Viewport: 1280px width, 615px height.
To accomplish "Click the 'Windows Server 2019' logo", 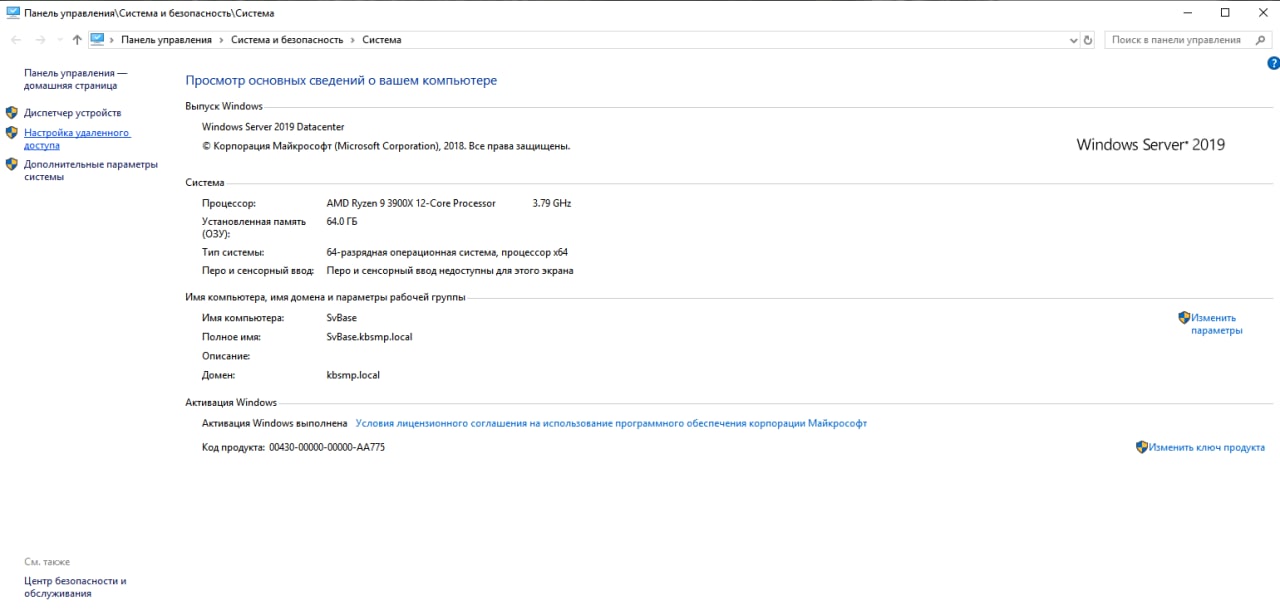I will [x=1150, y=145].
